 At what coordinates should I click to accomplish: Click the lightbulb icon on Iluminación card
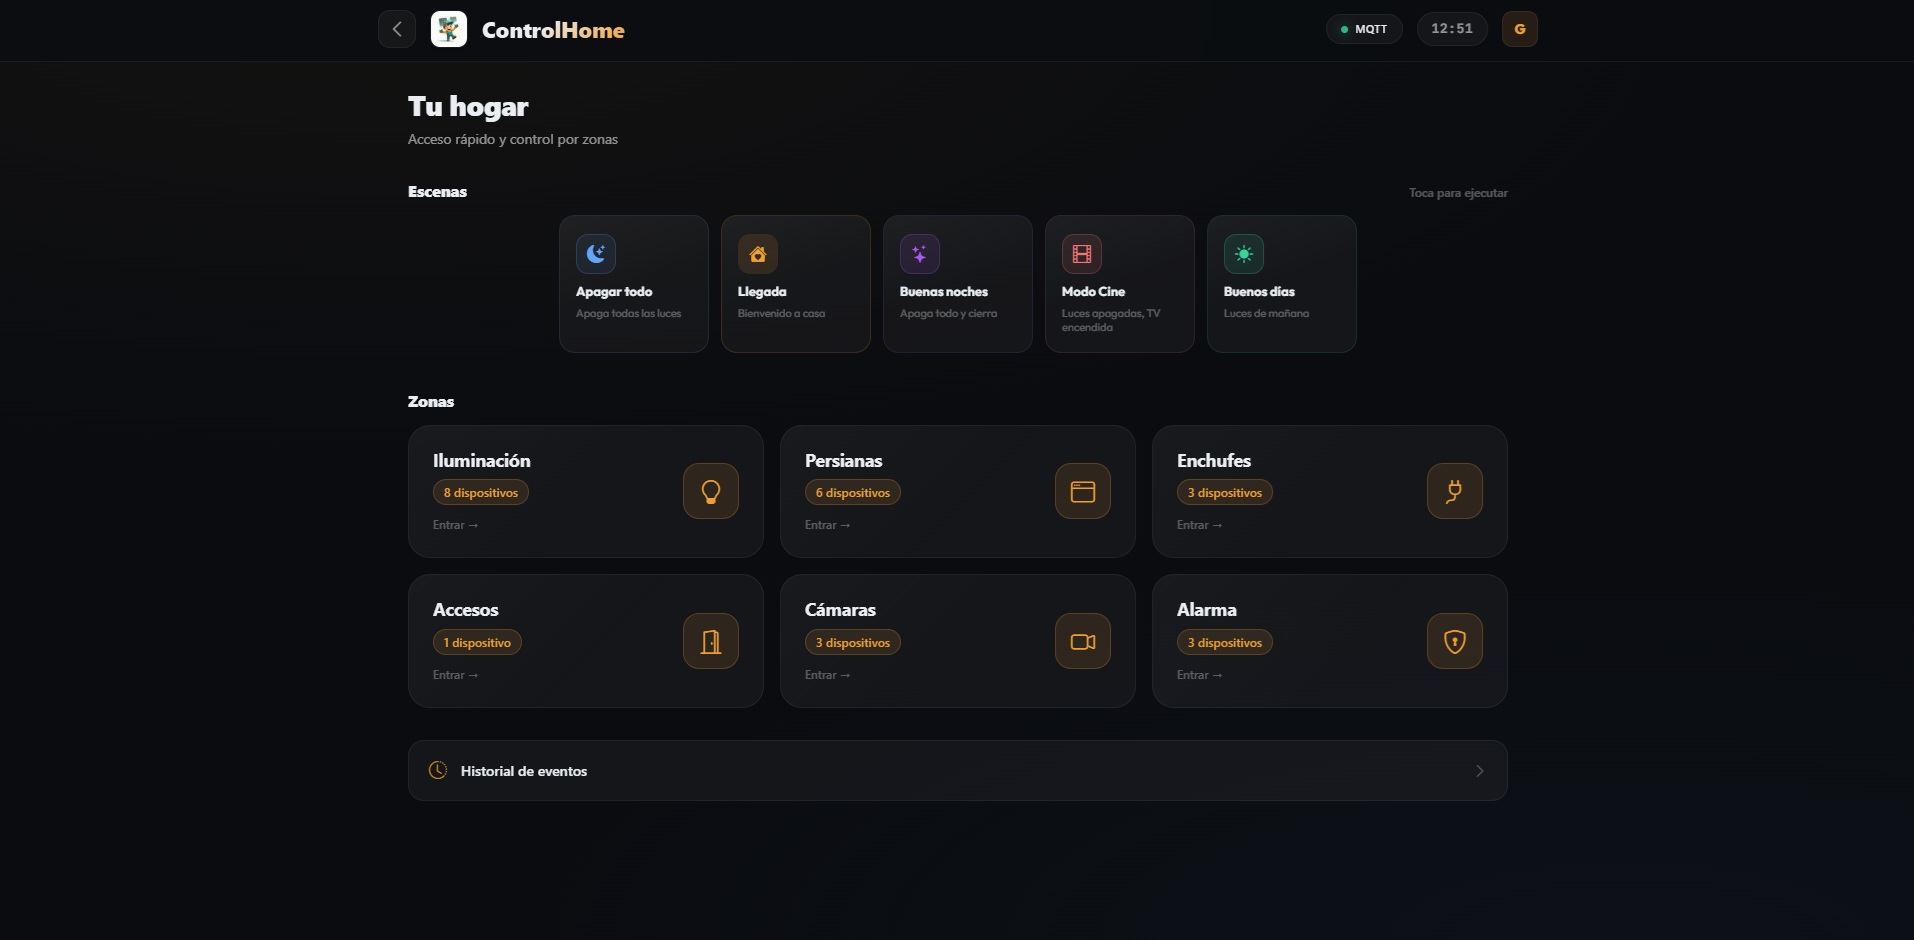[x=710, y=491]
